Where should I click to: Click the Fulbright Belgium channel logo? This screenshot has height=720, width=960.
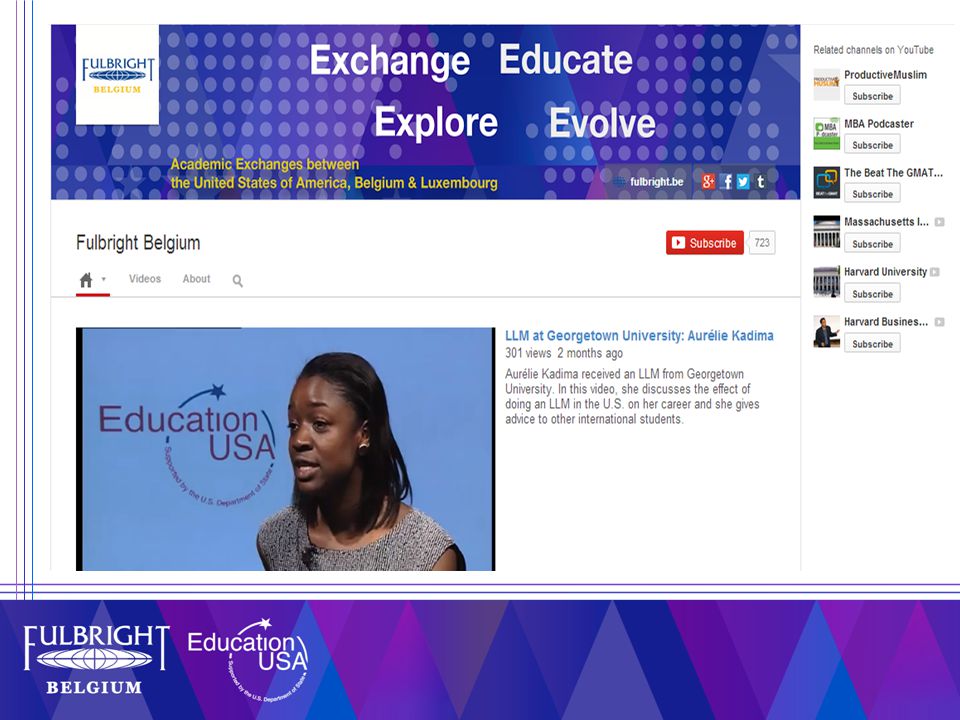click(117, 75)
